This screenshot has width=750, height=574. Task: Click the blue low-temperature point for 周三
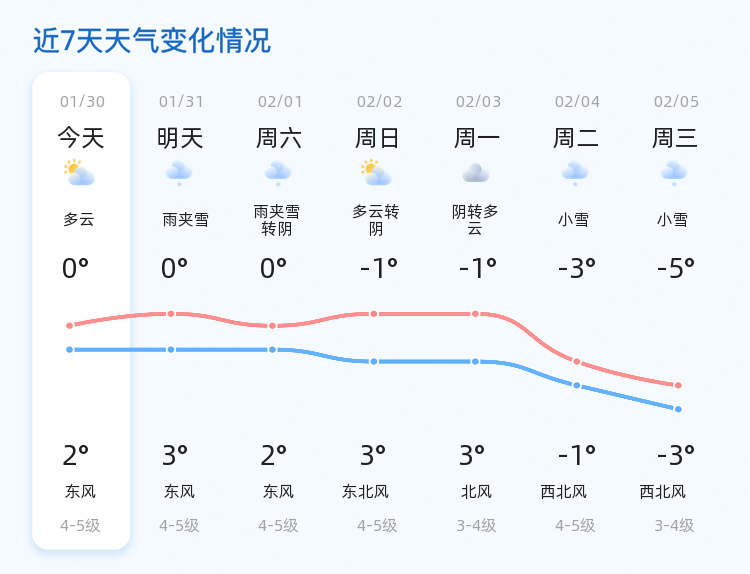click(x=678, y=409)
